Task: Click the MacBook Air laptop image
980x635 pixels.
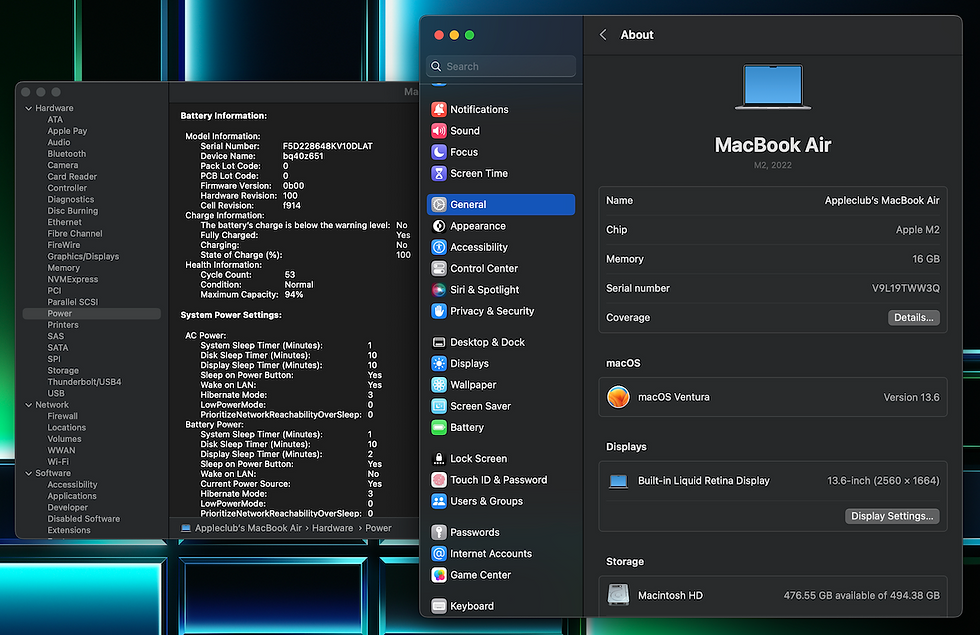Action: click(x=772, y=87)
